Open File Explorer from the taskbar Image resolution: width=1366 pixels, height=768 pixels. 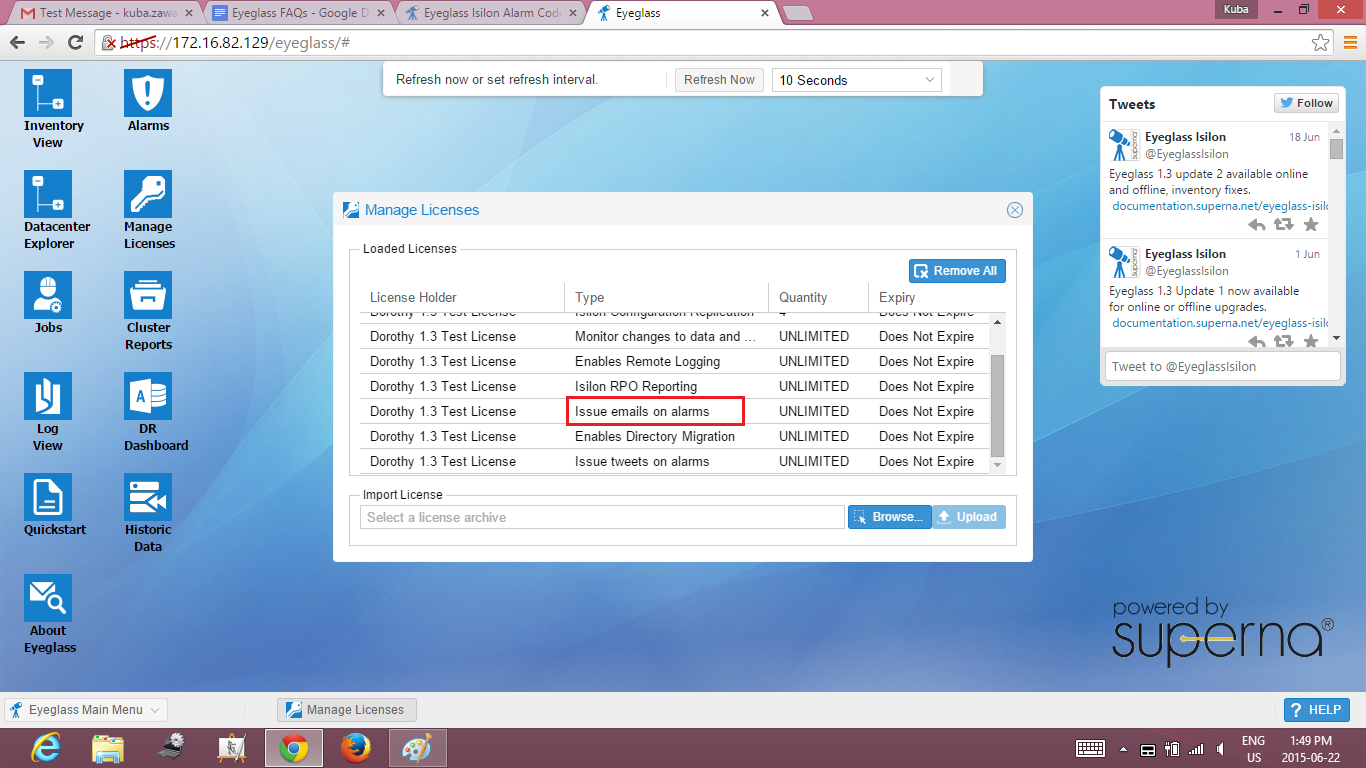click(x=108, y=748)
